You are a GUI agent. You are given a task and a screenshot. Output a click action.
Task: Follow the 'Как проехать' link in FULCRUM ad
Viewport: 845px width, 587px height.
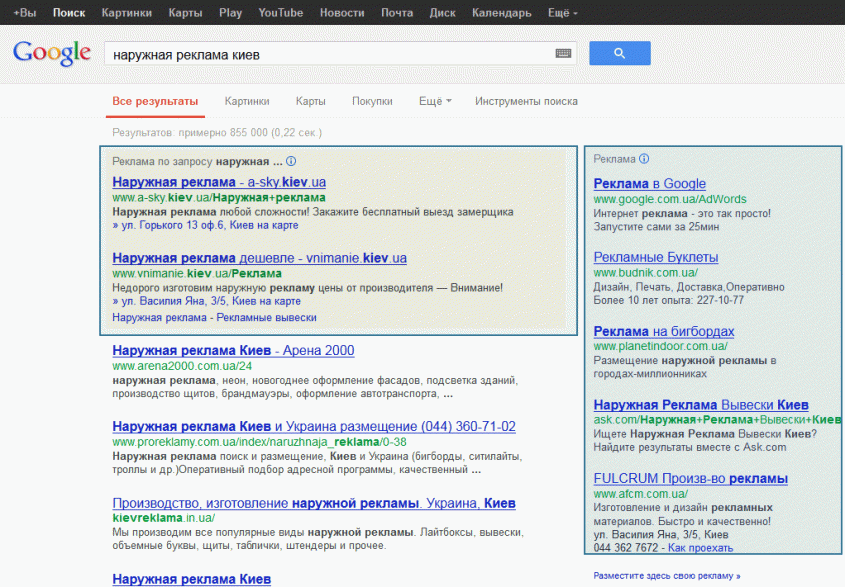(x=703, y=547)
